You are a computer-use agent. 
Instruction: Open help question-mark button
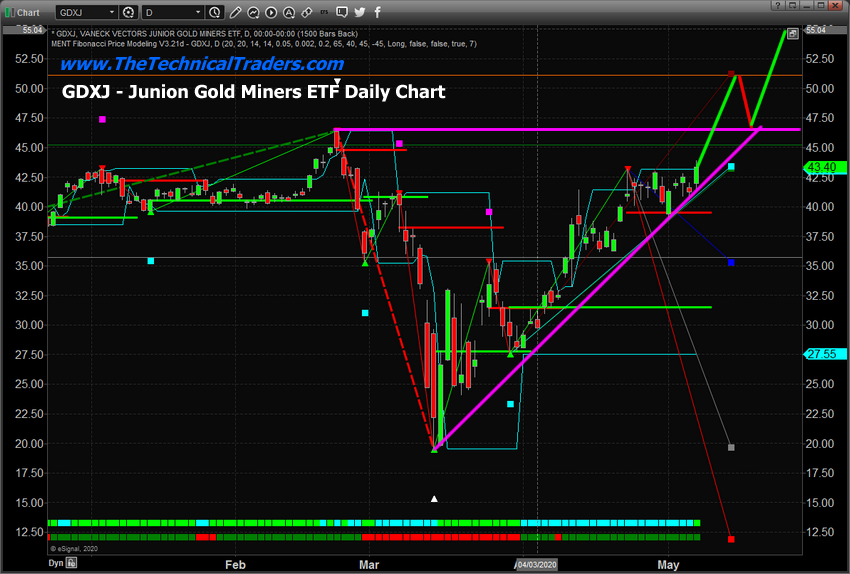[x=778, y=5]
